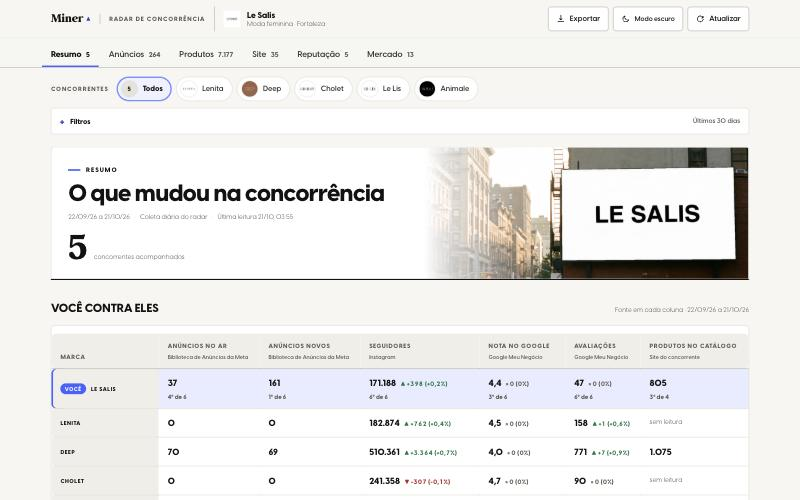Click Cholet followers value 241.358
Viewport: 800px width, 500px height.
384,481
